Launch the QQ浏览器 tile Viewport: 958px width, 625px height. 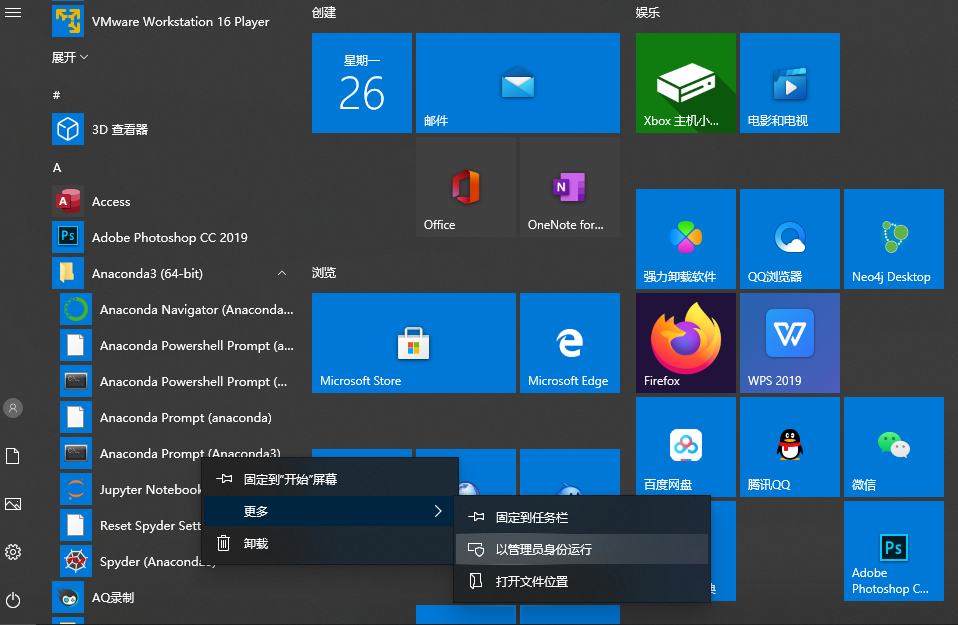789,239
